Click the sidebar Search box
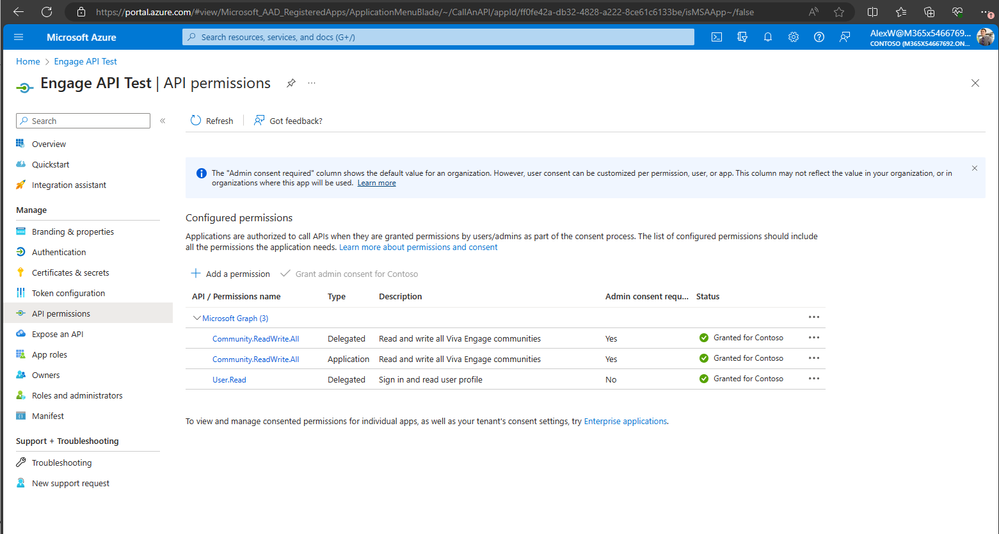Screen dimensions: 999x534 tap(83, 120)
